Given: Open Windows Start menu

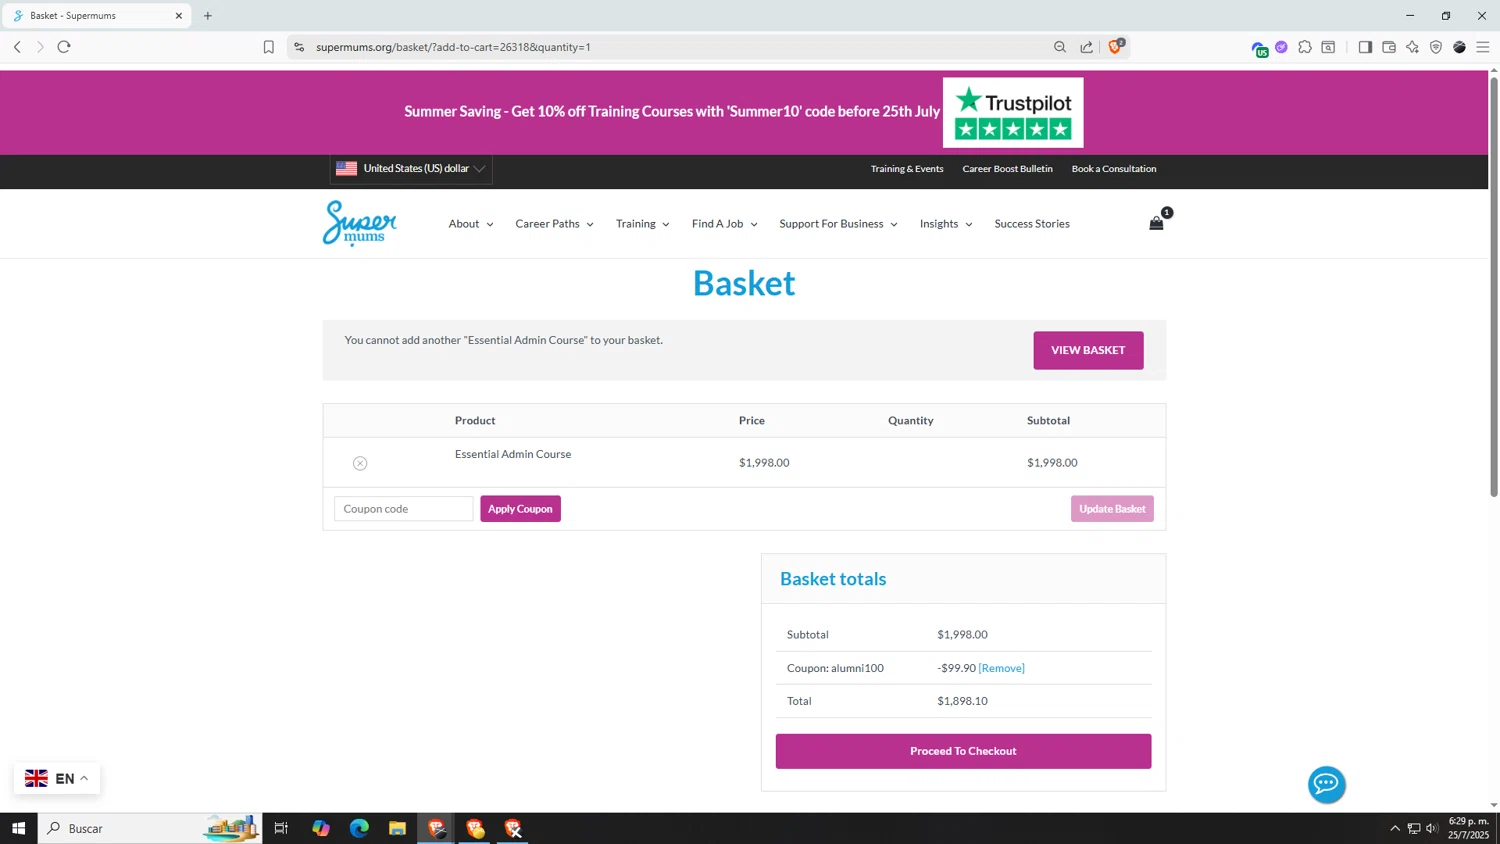Looking at the screenshot, I should pyautogui.click(x=18, y=828).
